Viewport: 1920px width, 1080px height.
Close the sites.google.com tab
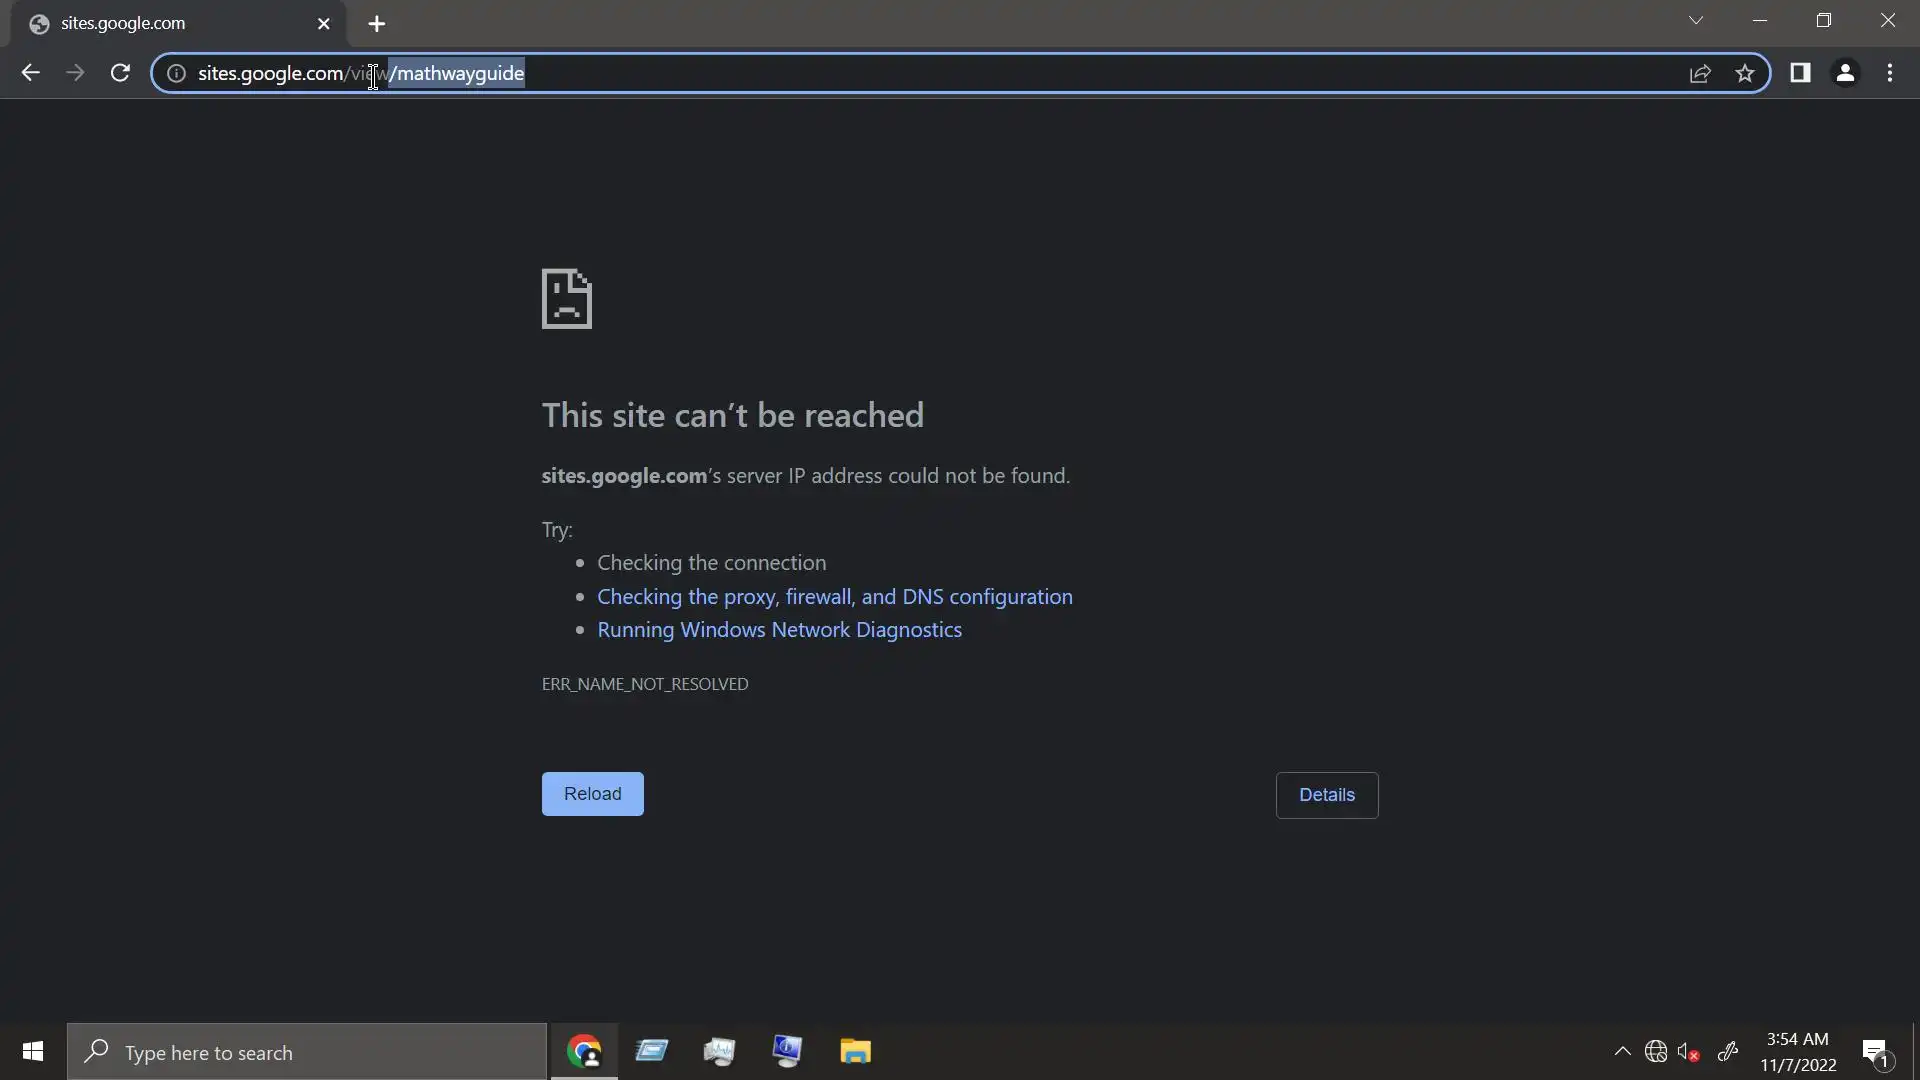[323, 23]
